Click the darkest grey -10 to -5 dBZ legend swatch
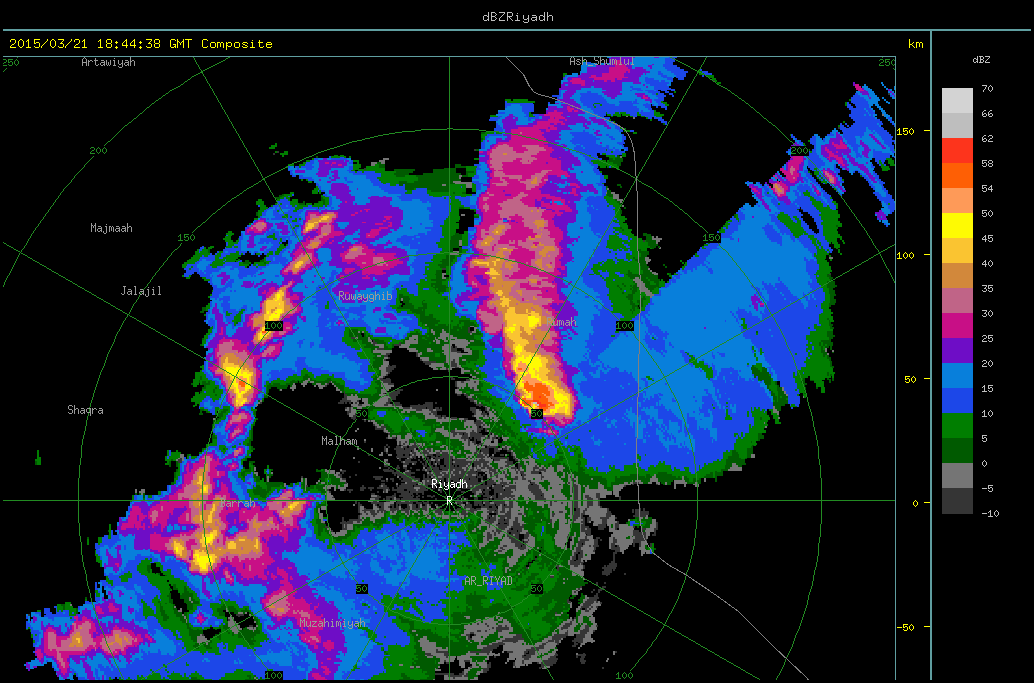Image resolution: width=1034 pixels, height=683 pixels. 957,501
